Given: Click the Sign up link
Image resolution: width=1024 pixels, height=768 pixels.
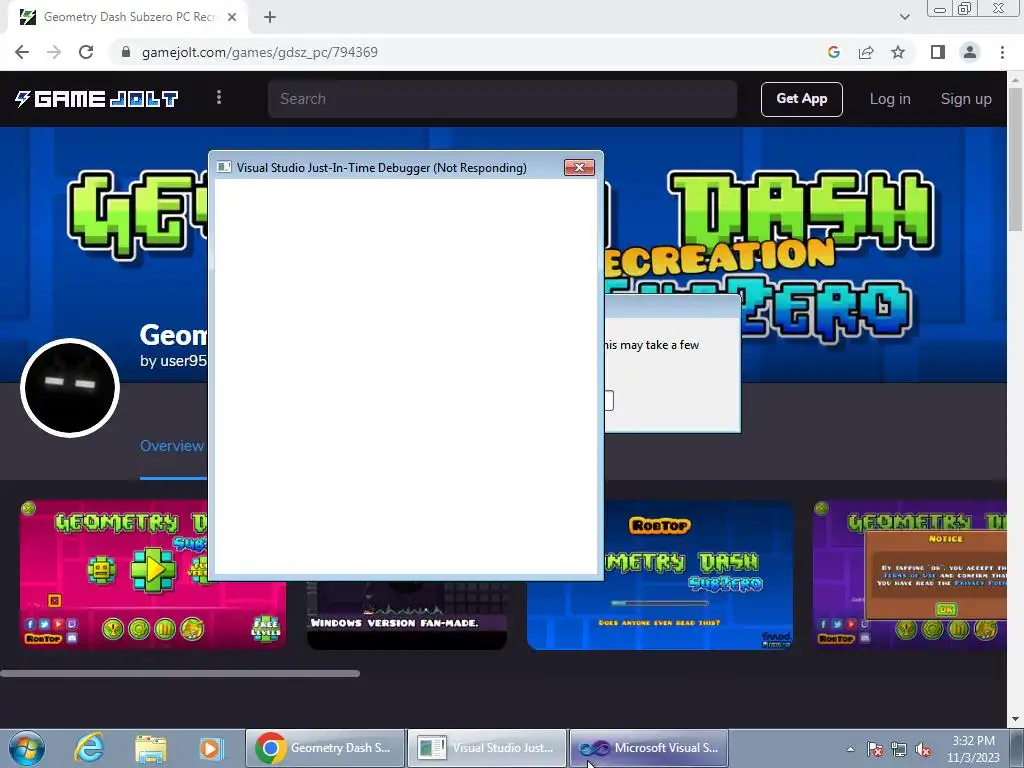Looking at the screenshot, I should (966, 99).
